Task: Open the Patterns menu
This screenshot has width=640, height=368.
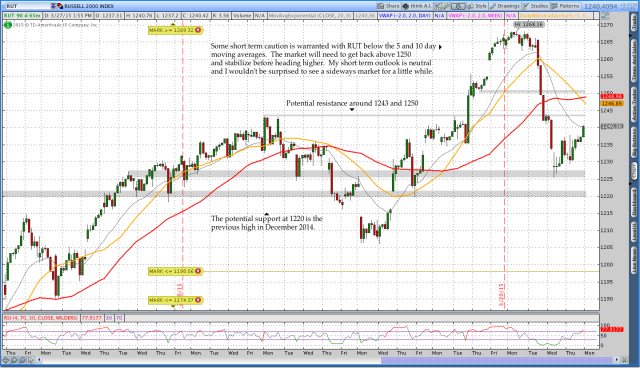Action: (565, 6)
